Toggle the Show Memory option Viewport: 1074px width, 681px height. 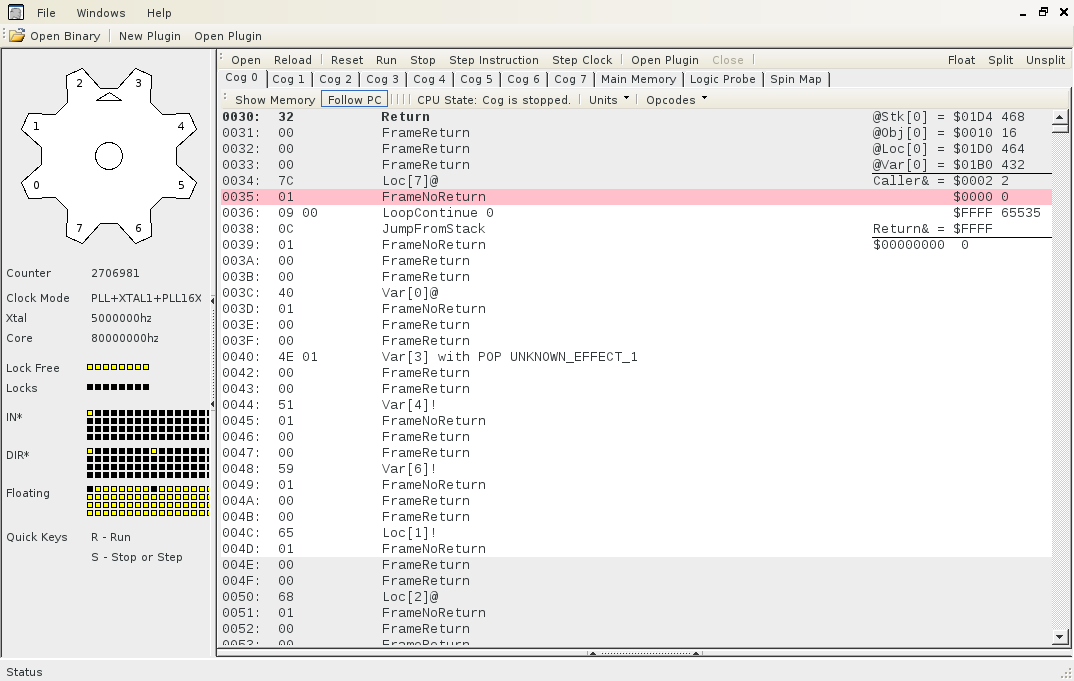[274, 100]
